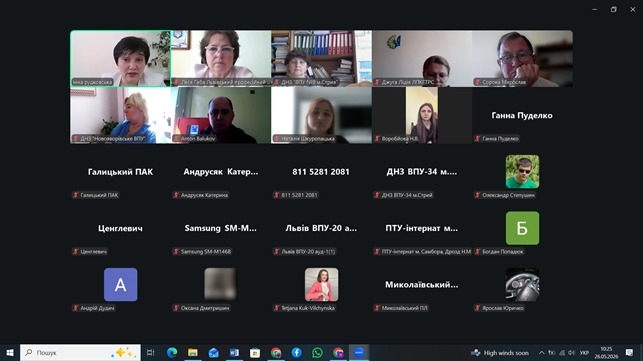643x361 pixels.
Task: Click the large Ценглевич name
Action: pyautogui.click(x=120, y=228)
